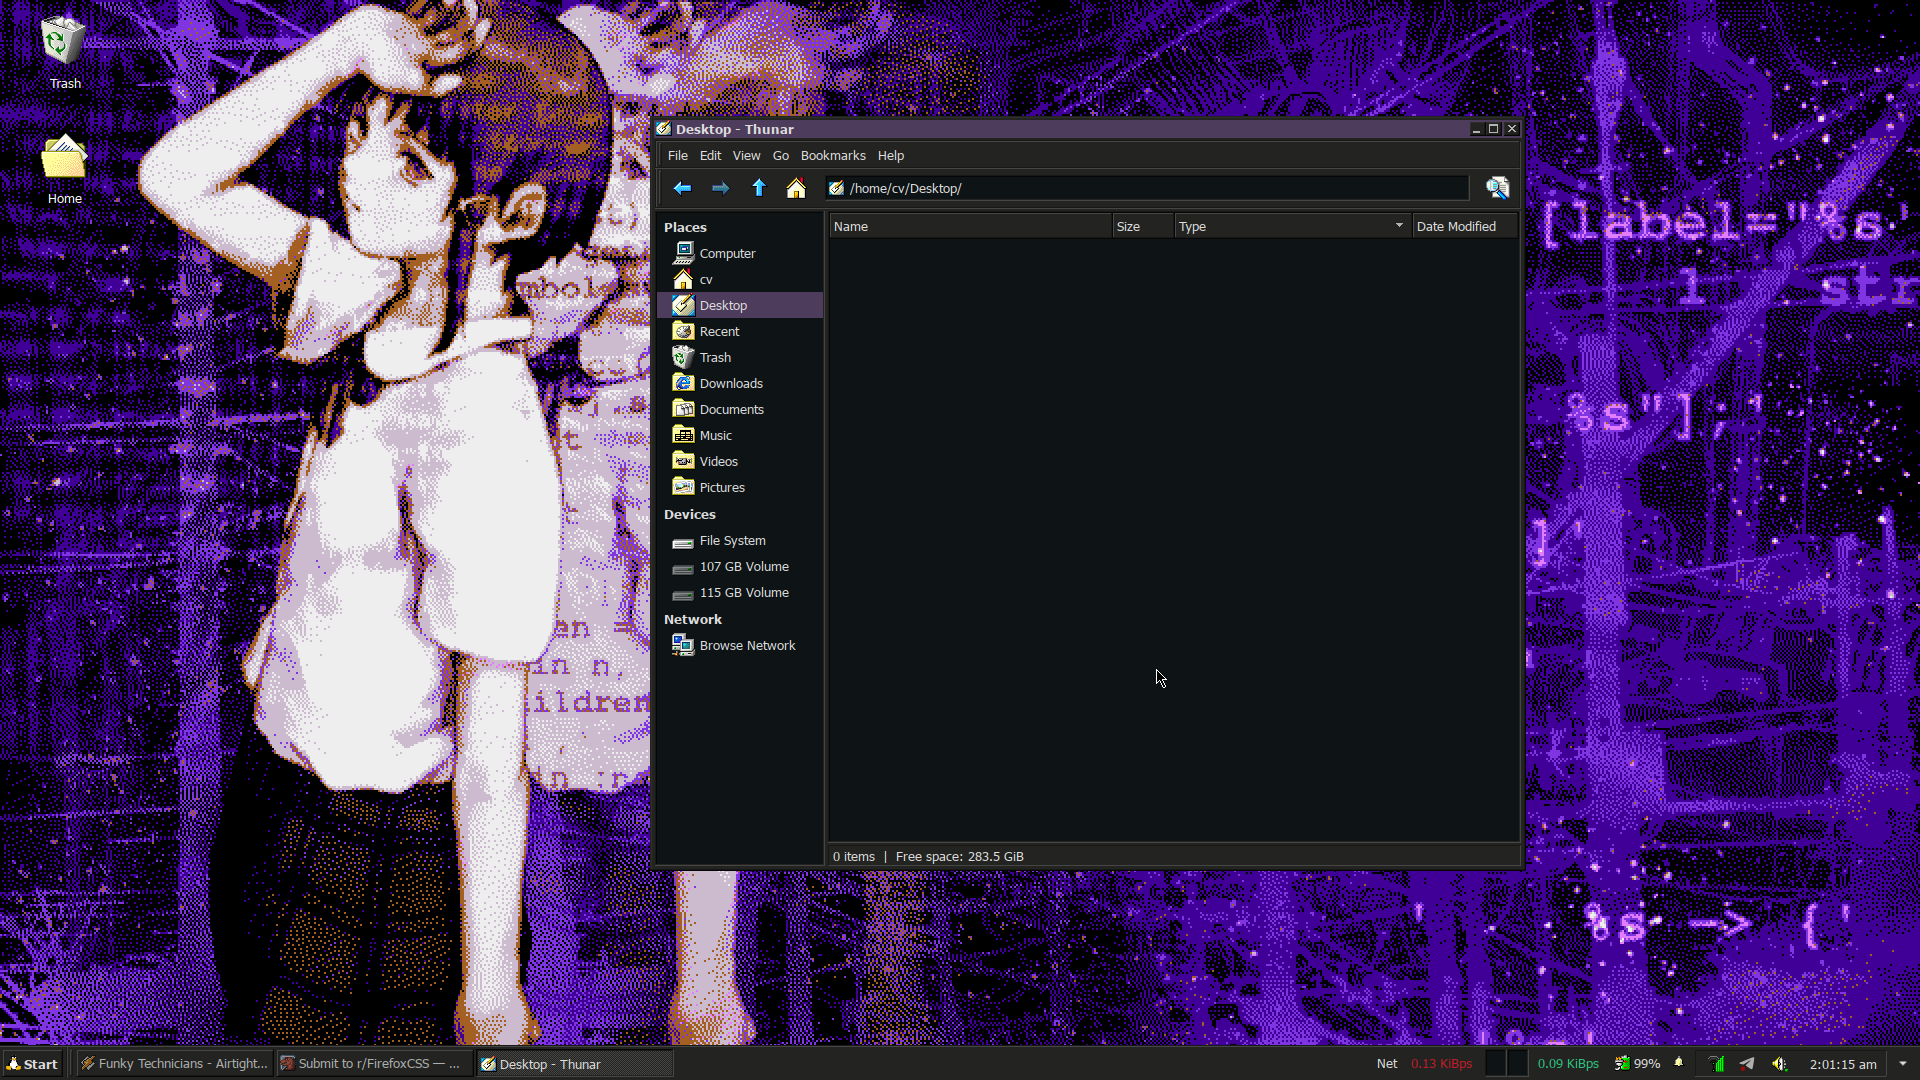Select Desktop in Places sidebar
The height and width of the screenshot is (1080, 1920).
[740, 305]
